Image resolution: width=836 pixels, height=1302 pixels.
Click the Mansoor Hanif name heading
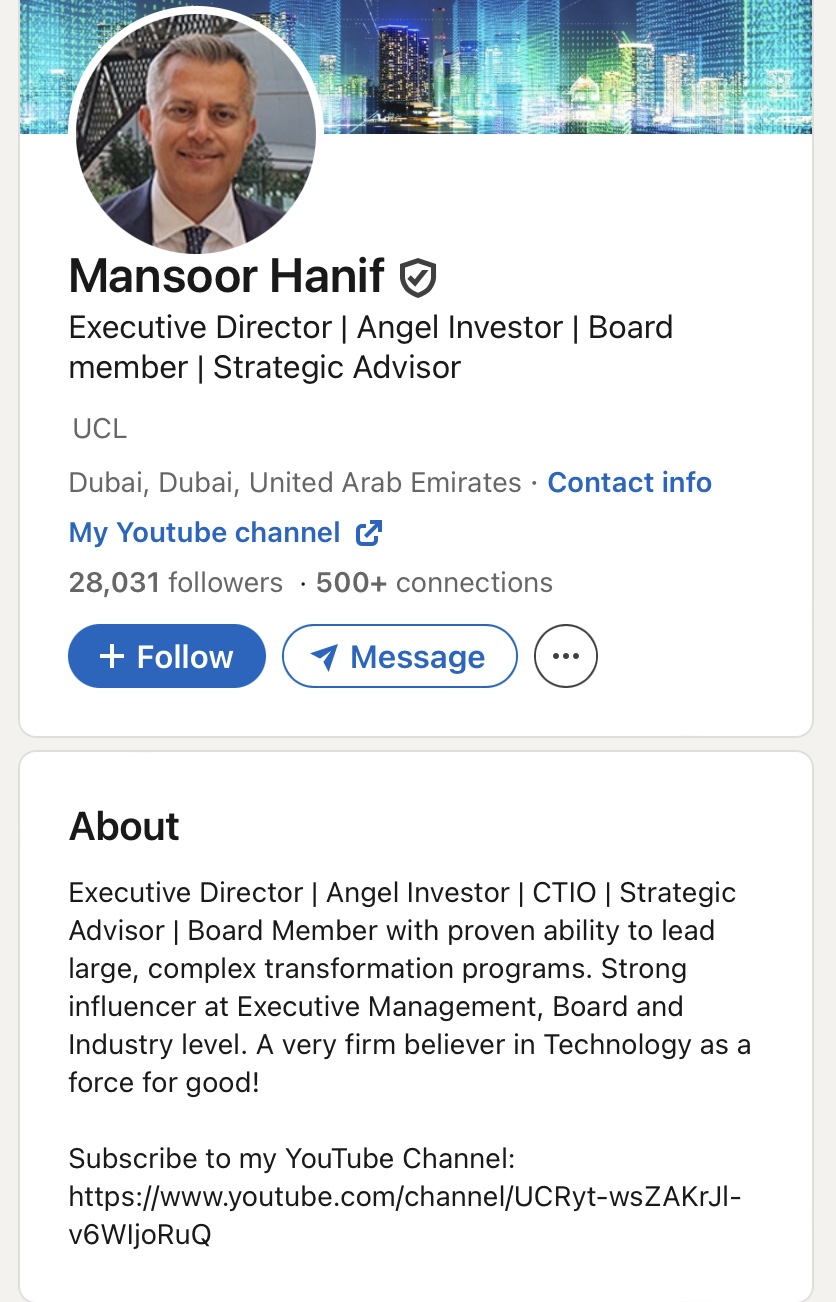click(227, 276)
